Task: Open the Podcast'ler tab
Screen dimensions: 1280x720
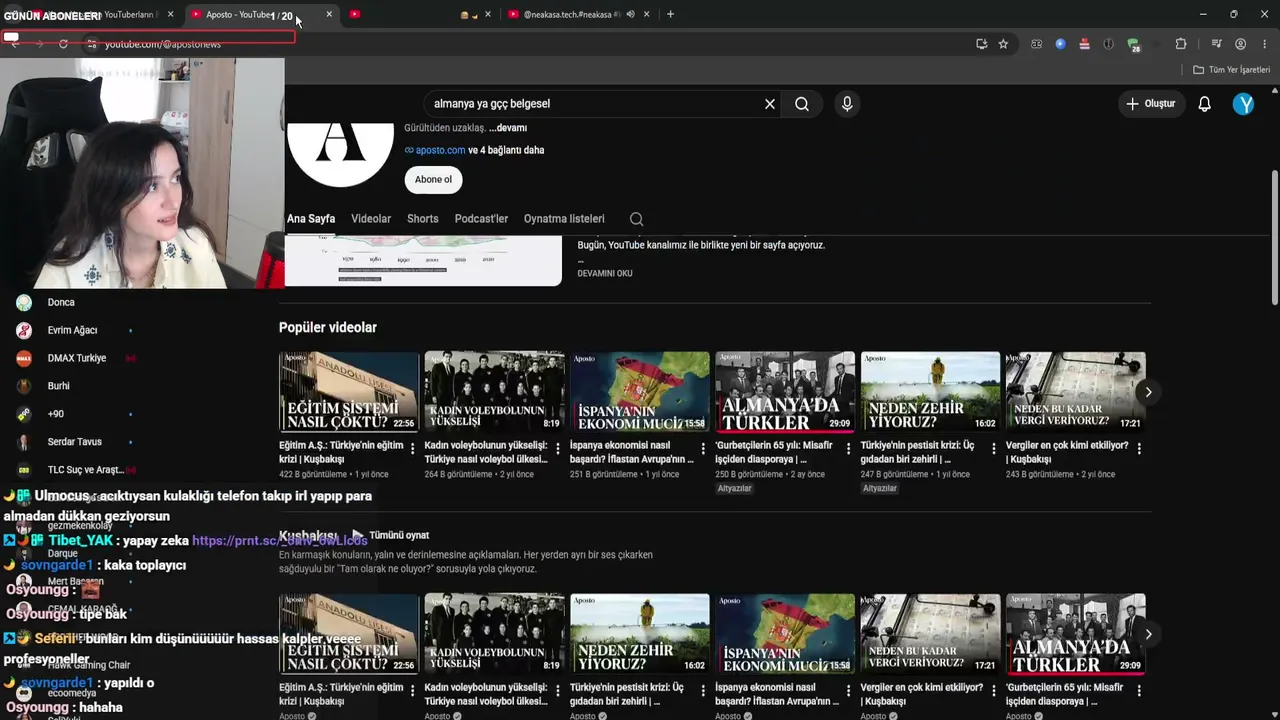Action: point(481,219)
